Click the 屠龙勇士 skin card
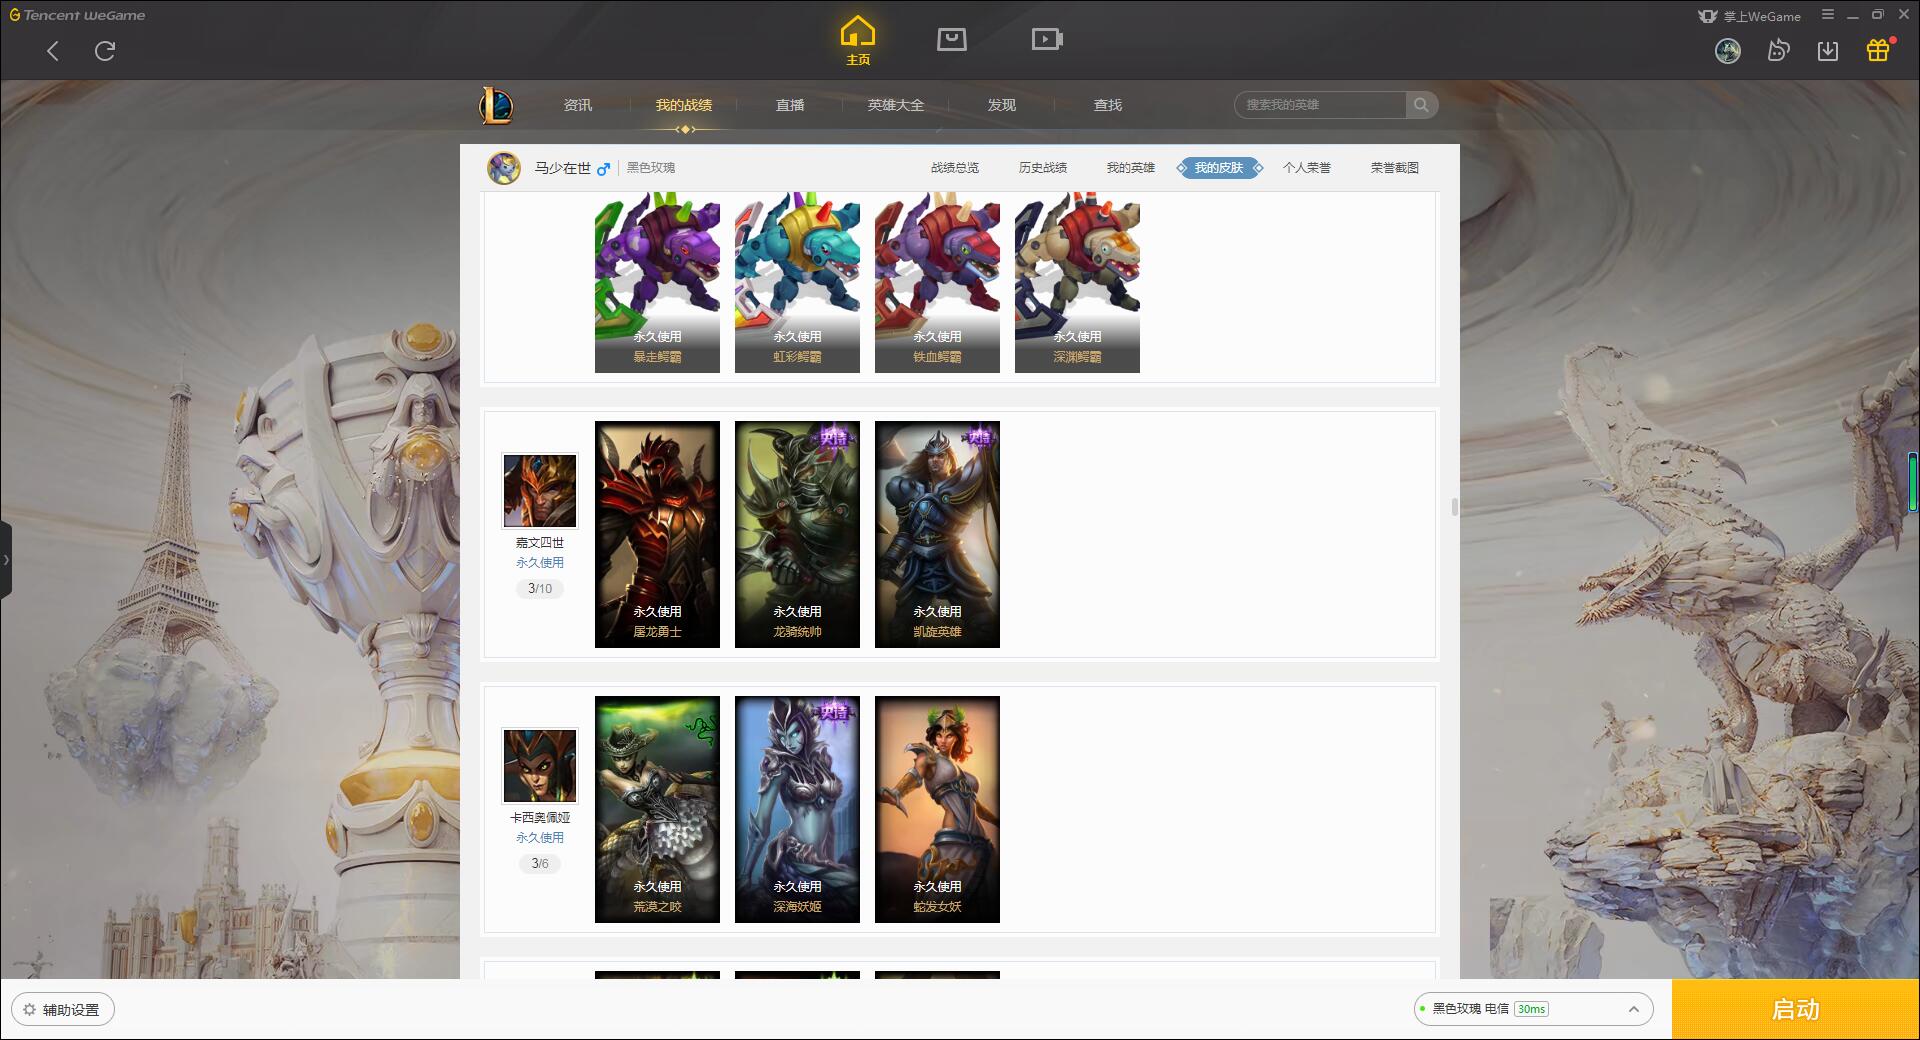 click(x=657, y=534)
